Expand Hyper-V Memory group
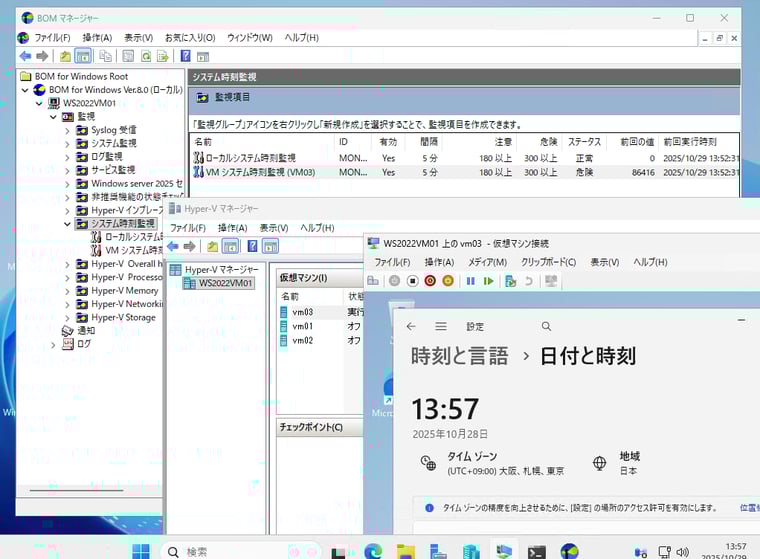Image resolution: width=760 pixels, height=559 pixels. (67, 291)
